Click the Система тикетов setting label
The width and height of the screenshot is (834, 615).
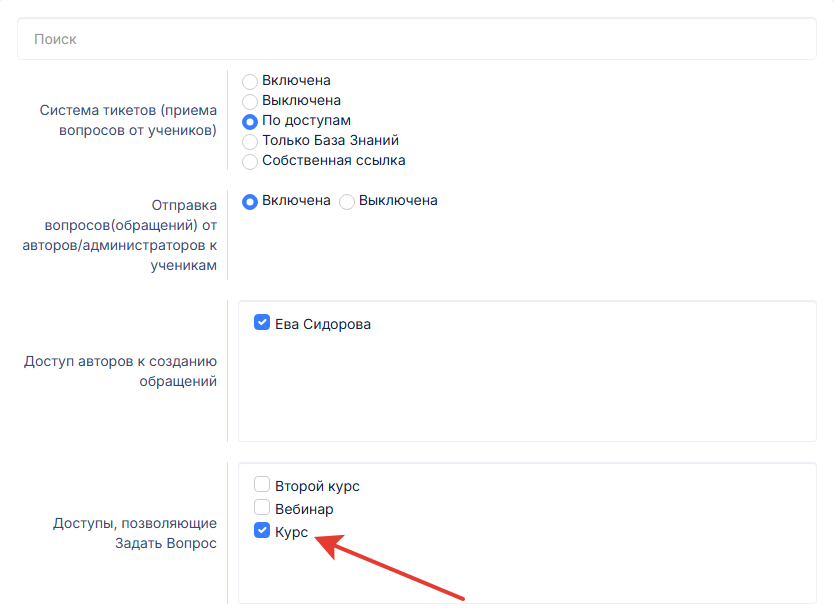pos(128,120)
